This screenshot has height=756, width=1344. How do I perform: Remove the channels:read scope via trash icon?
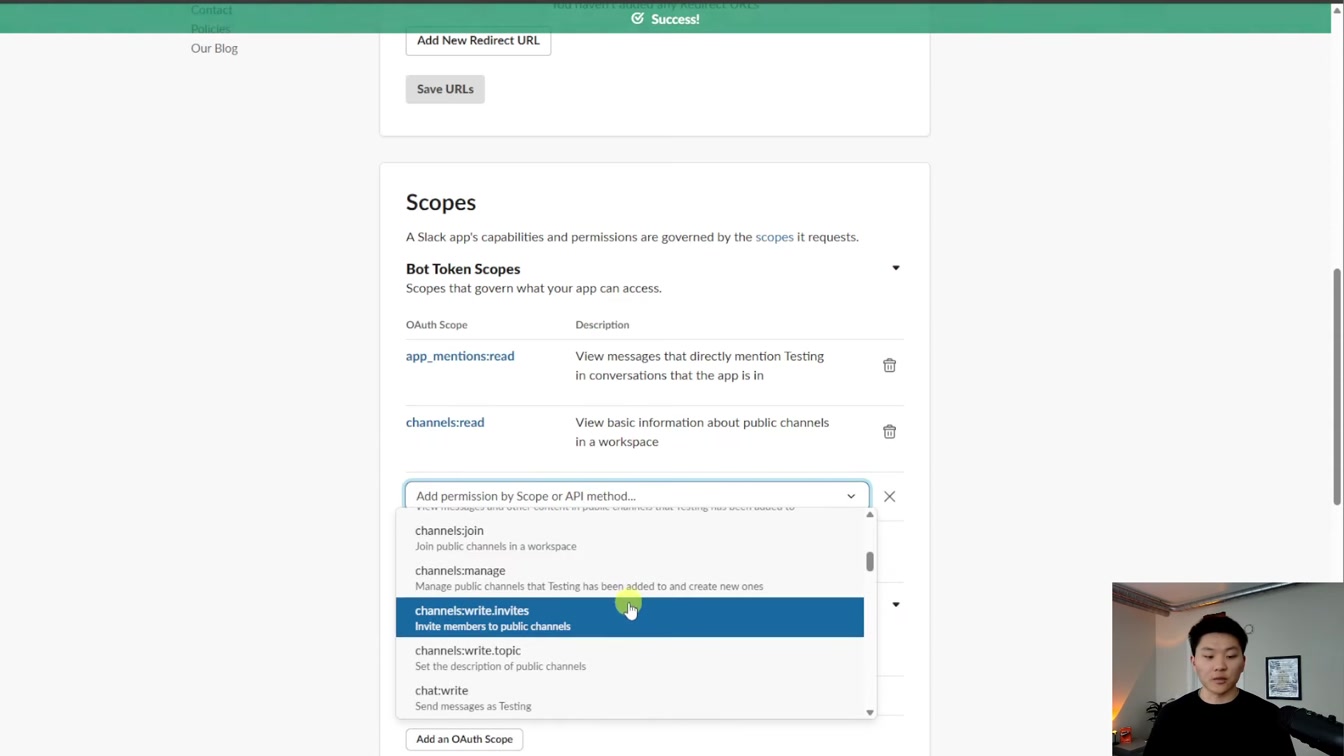[x=889, y=432]
